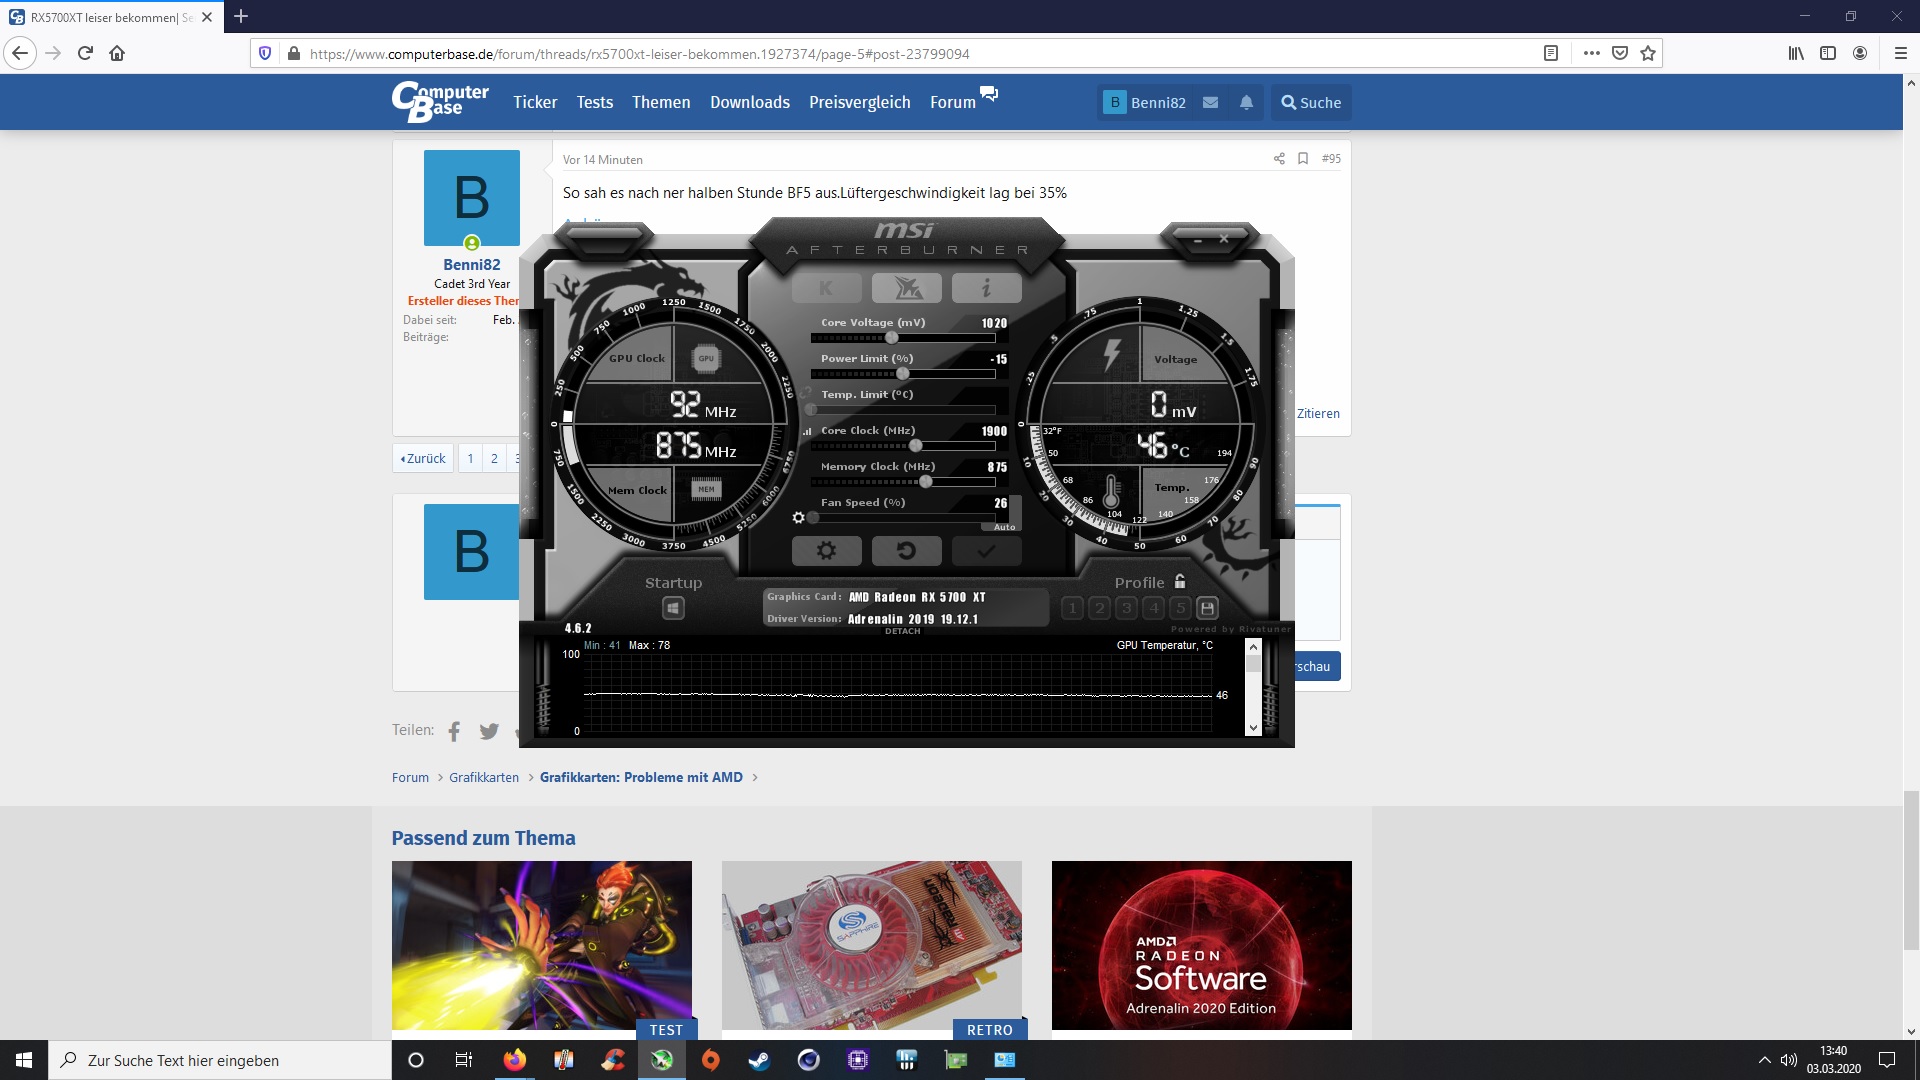Click the Power Limit slider handle
The height and width of the screenshot is (1080, 1920).
903,374
